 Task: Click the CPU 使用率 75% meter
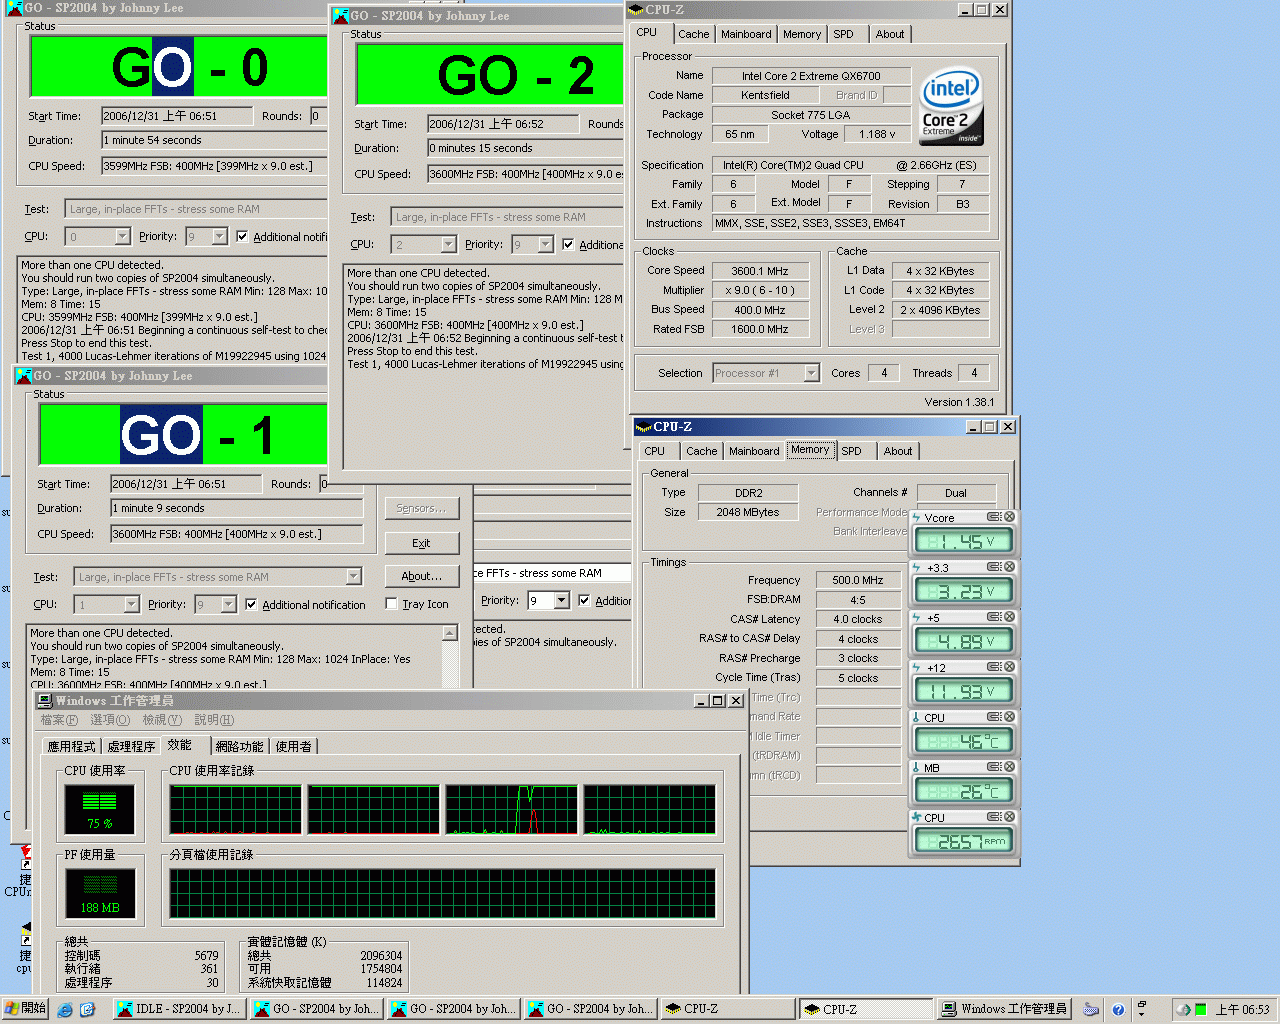click(99, 809)
